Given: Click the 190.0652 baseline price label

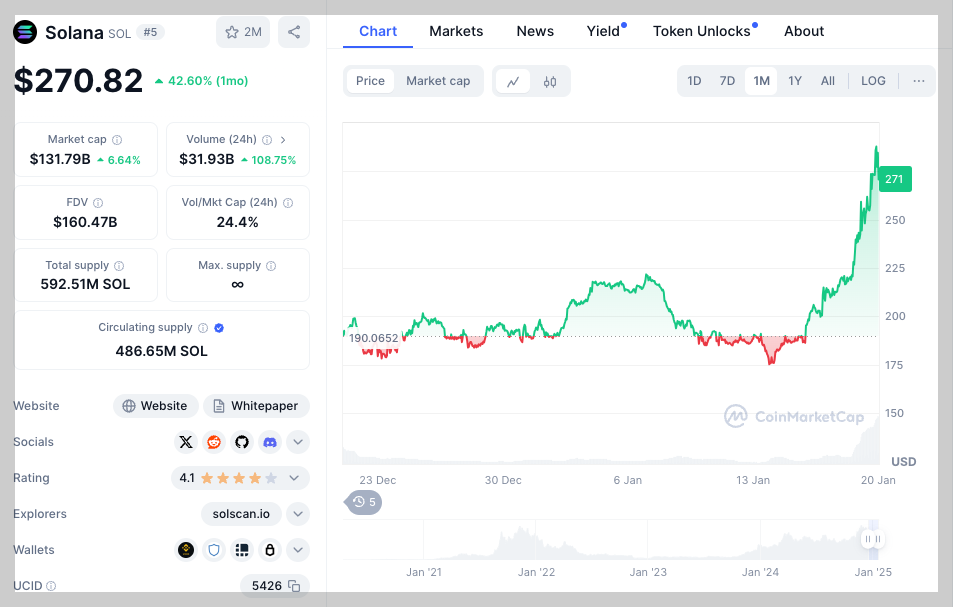Looking at the screenshot, I should pos(374,338).
